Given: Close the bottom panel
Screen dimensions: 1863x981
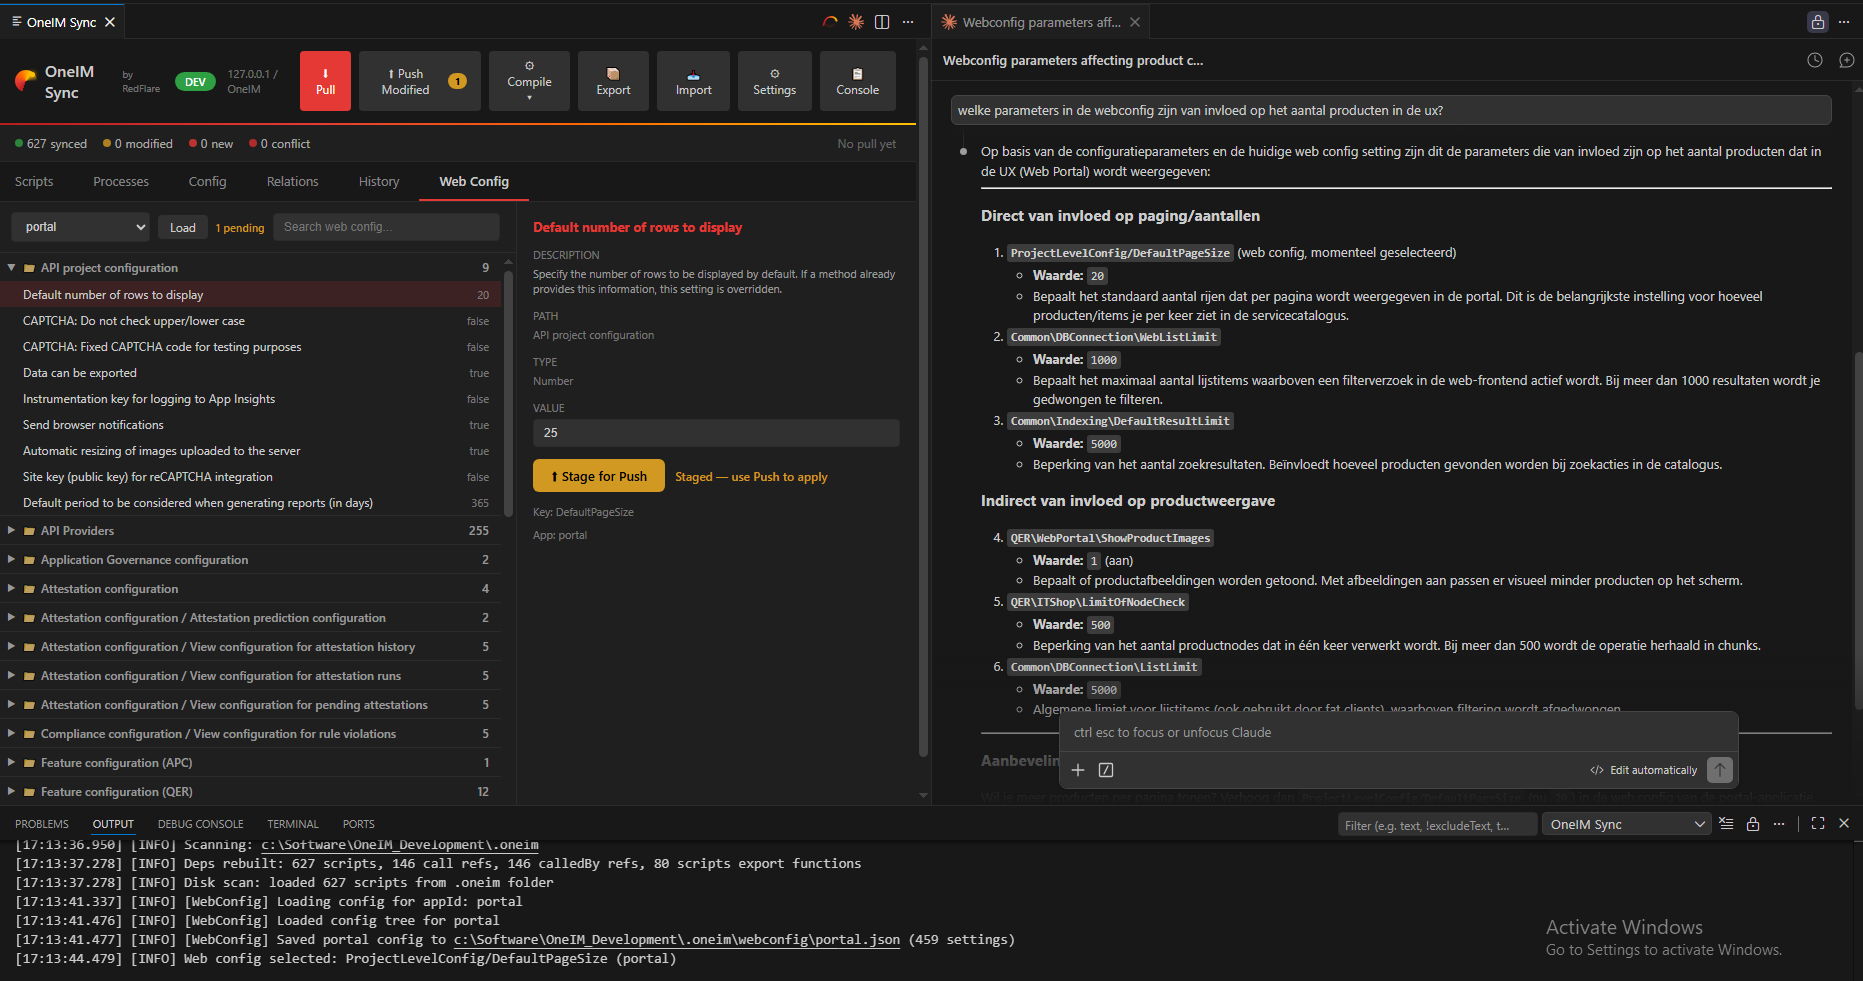Looking at the screenshot, I should [1844, 824].
